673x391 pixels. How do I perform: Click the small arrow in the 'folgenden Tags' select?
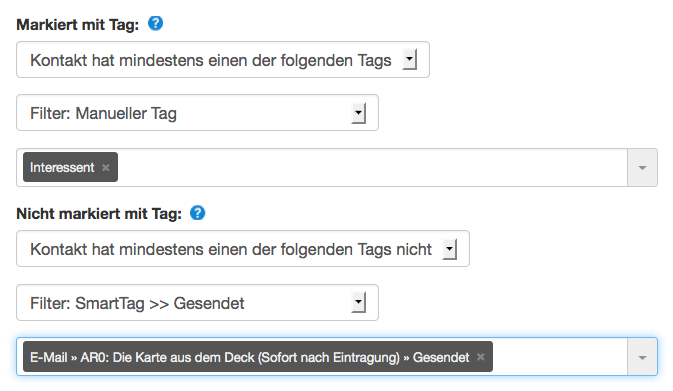[409, 60]
